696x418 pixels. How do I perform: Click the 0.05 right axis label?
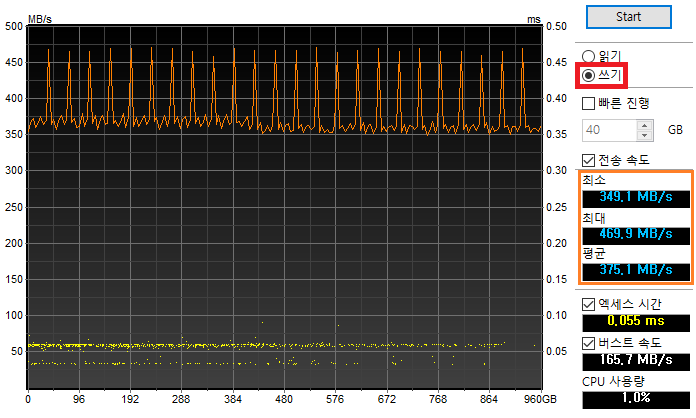pos(557,351)
